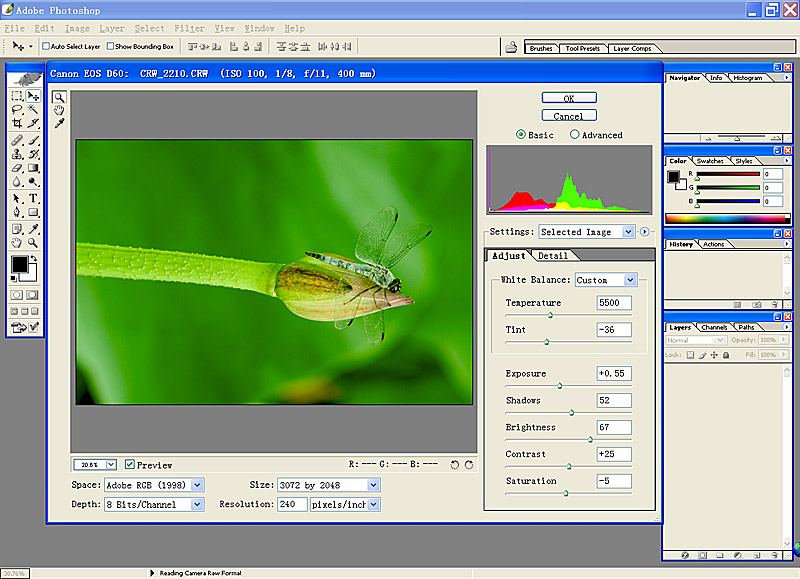This screenshot has height=579, width=800.
Task: Select the Zoom tool in Camera Raw dialog
Action: tap(59, 97)
